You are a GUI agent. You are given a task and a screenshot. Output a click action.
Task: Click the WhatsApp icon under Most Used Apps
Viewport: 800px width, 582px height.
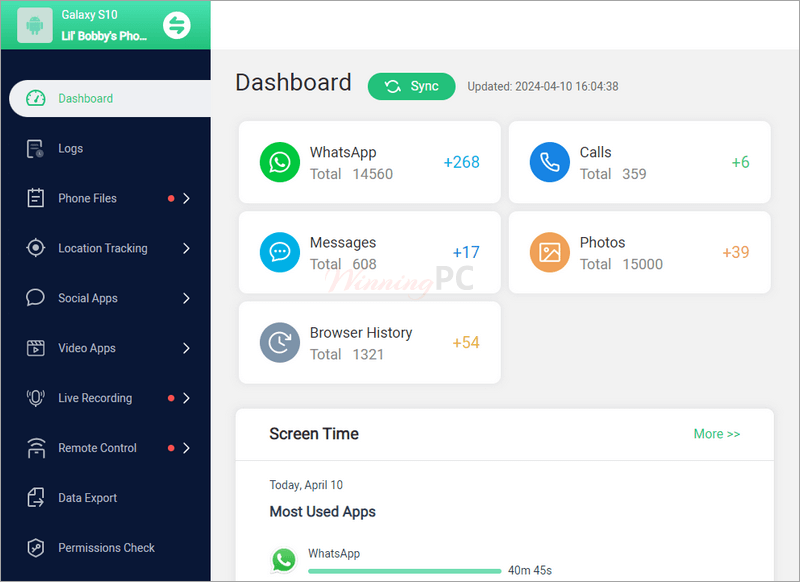(284, 560)
